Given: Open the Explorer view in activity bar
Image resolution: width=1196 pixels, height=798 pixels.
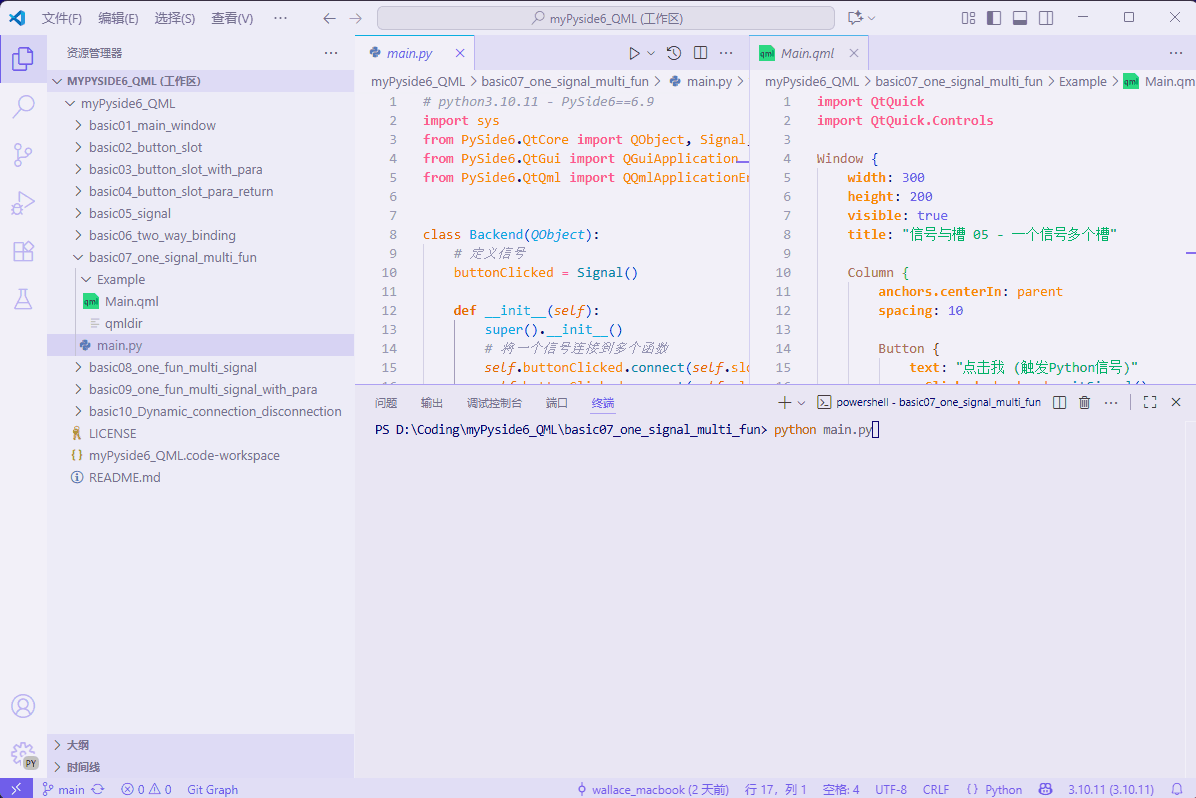Looking at the screenshot, I should (x=23, y=59).
